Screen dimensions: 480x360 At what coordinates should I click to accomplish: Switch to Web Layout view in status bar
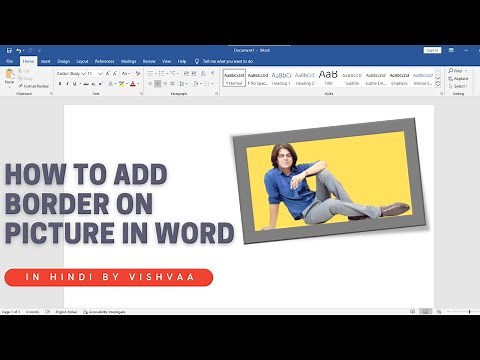(x=439, y=312)
